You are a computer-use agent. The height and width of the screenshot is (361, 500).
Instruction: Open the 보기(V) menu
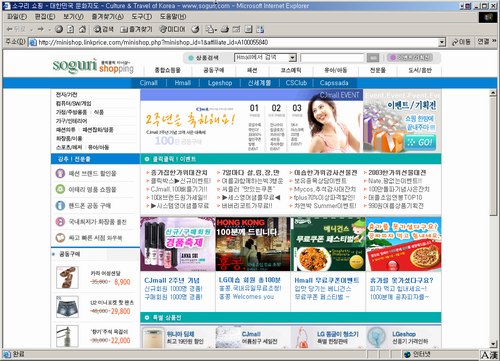pos(73,16)
